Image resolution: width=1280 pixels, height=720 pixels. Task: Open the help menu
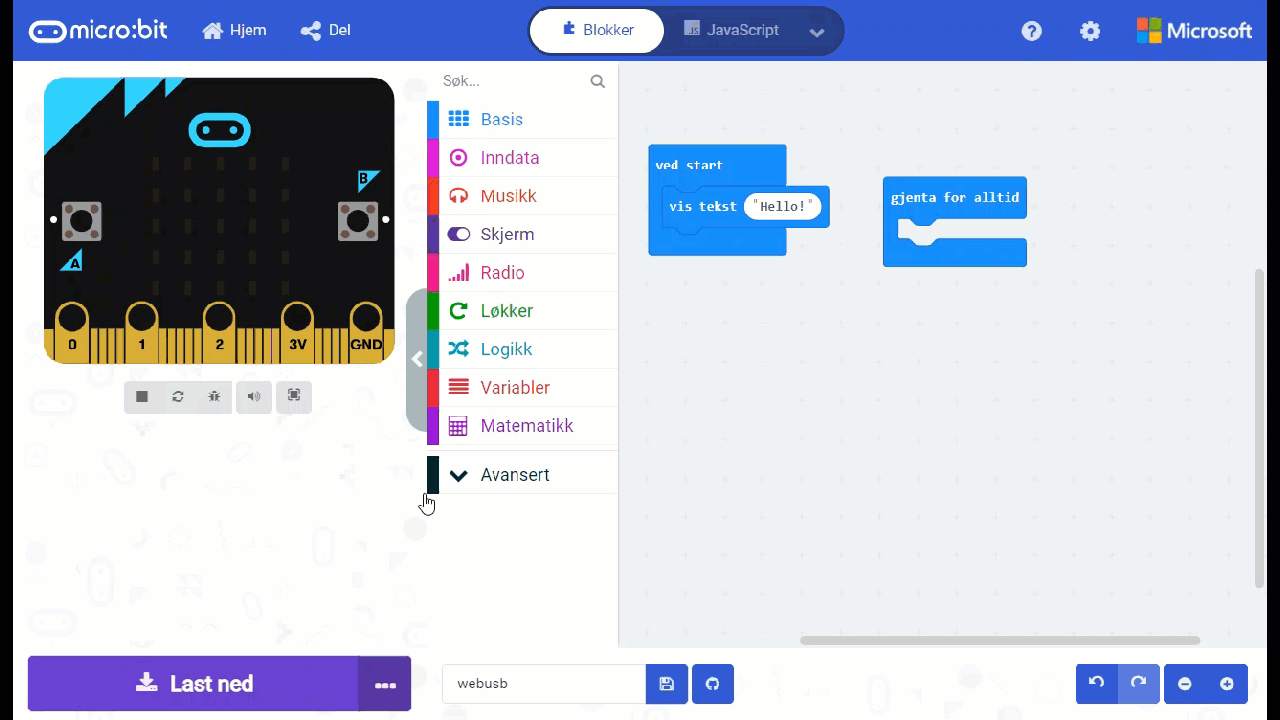coord(1031,31)
